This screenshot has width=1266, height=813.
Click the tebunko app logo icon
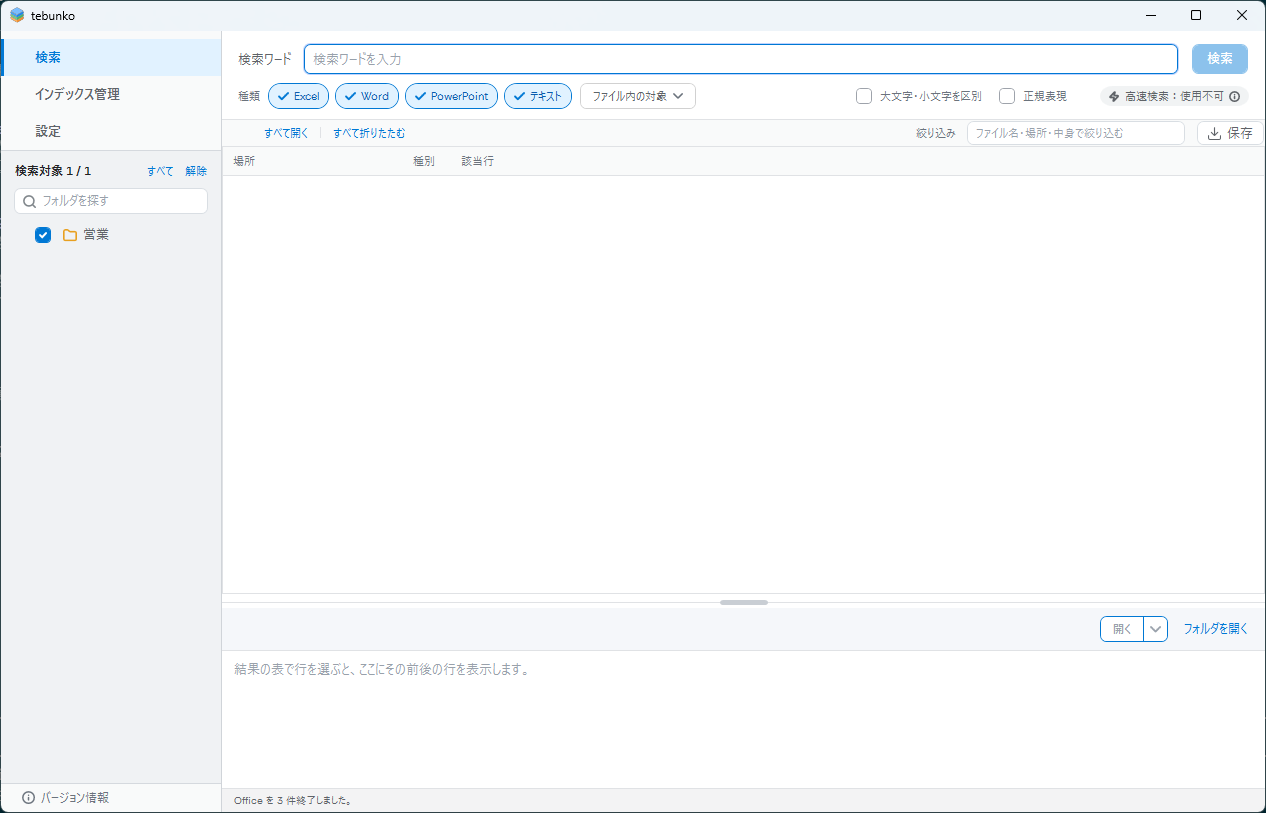(x=17, y=15)
